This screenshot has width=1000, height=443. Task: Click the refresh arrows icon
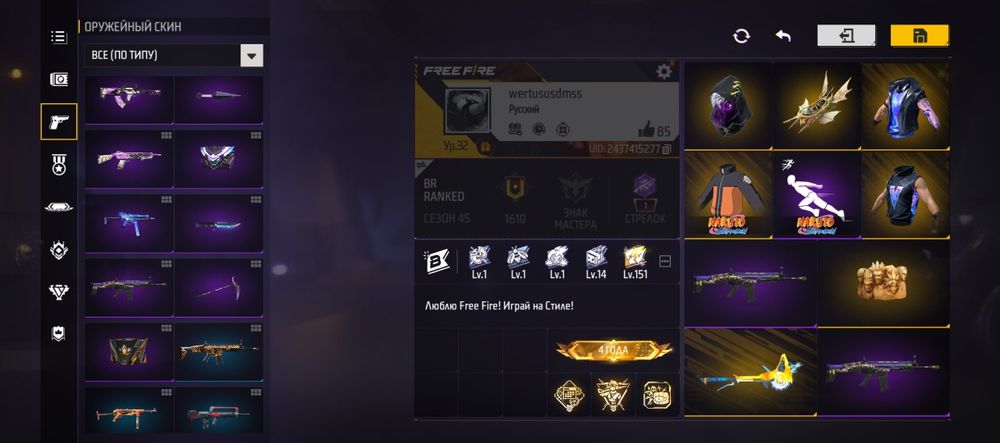click(742, 36)
